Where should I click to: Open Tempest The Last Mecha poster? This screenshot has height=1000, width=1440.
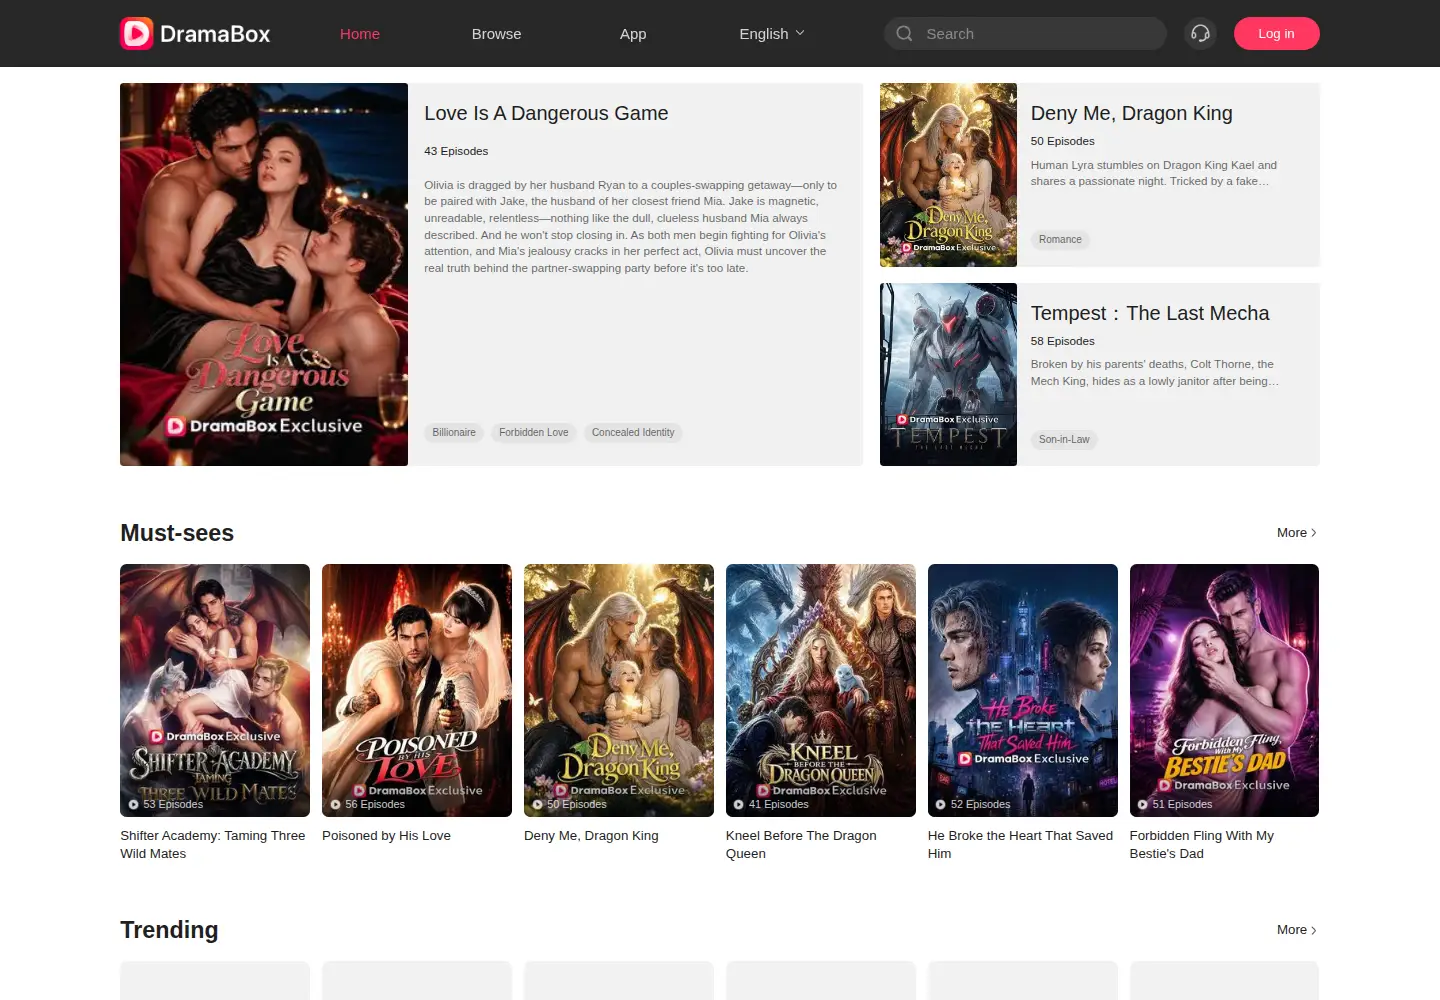click(x=948, y=375)
